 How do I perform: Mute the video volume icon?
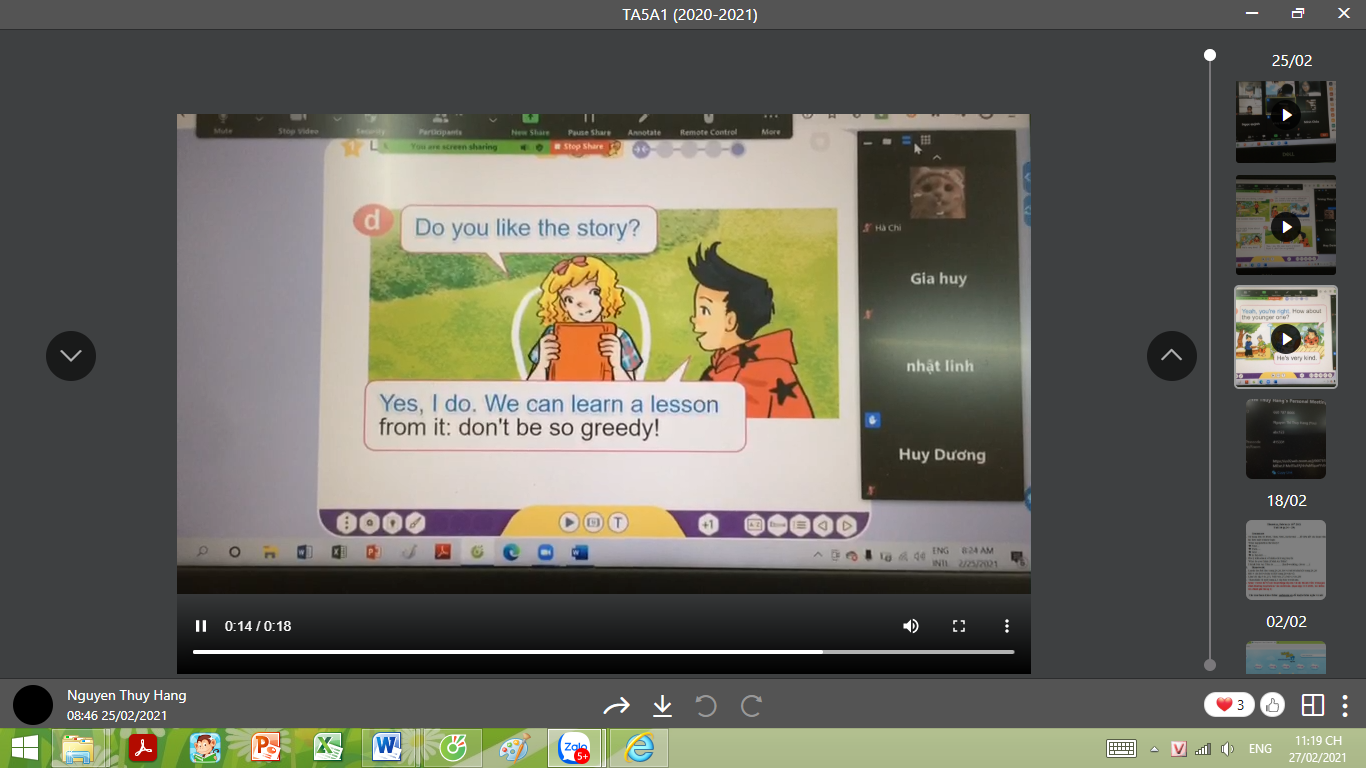coord(911,626)
